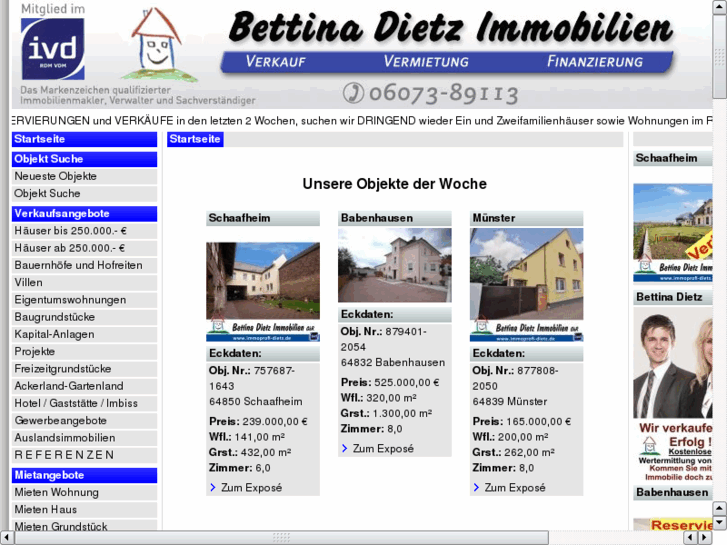Open the right column Schaafheim house thumbnail
The width and height of the screenshot is (727, 545).
[x=673, y=233]
